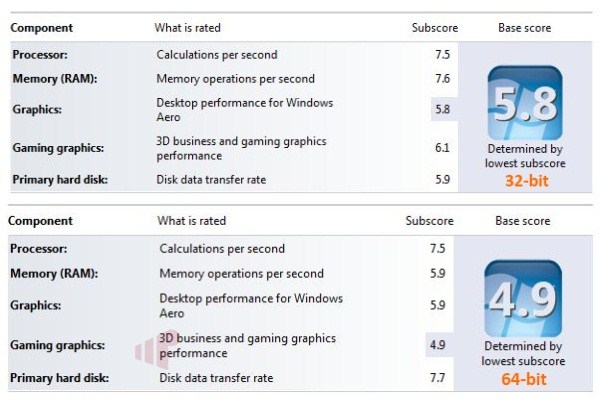Click Graphics label in the bottom table
600x400 pixels.
point(36,305)
